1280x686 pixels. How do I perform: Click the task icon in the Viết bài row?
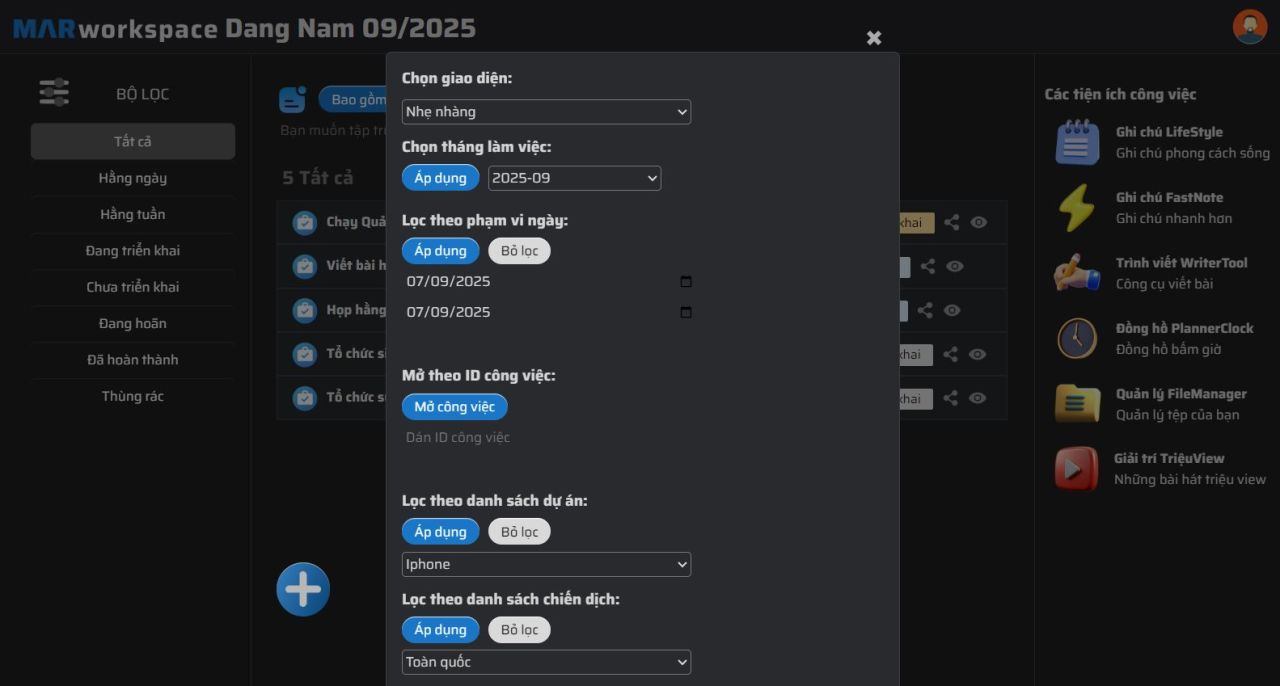pos(305,266)
